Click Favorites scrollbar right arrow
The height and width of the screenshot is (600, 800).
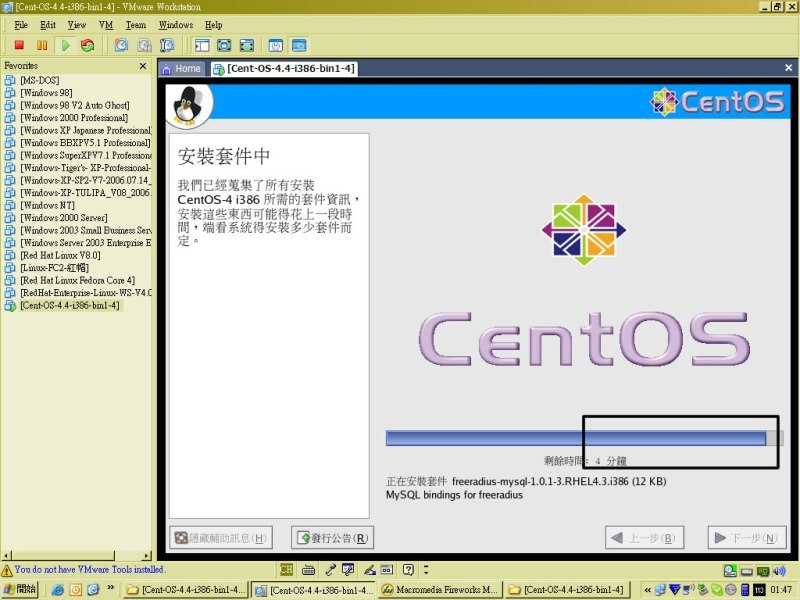(147, 555)
